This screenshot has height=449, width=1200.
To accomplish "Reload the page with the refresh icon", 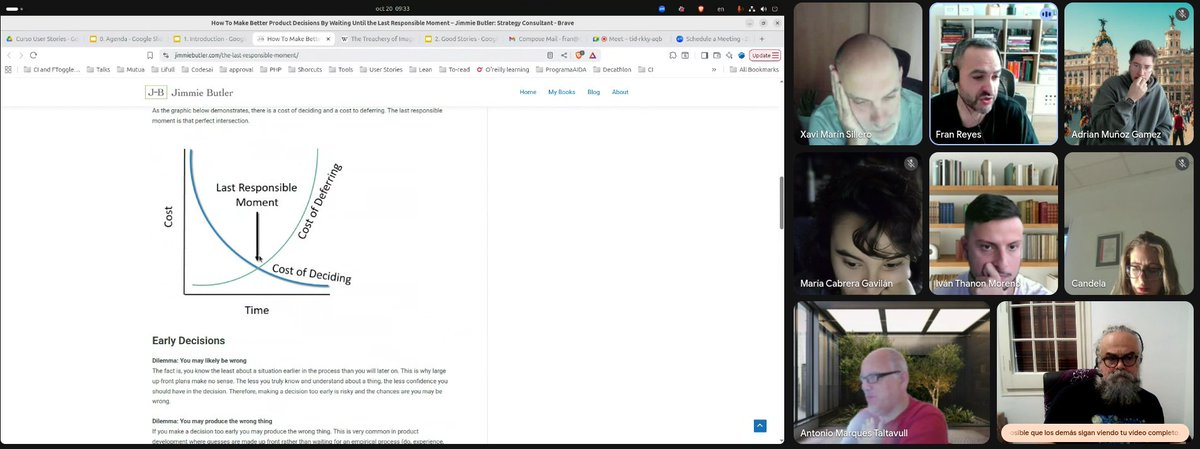I will click(33, 55).
